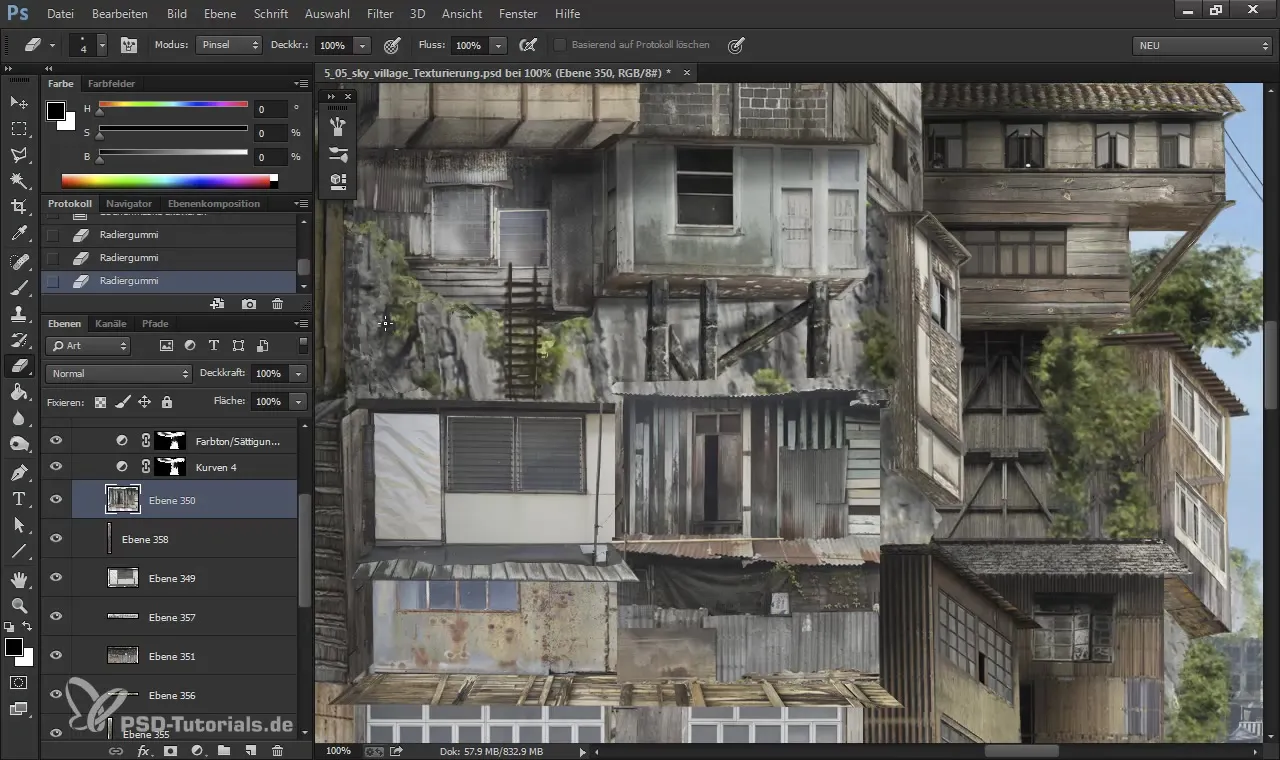
Task: Select the Paint Bucket tool
Action: (x=19, y=392)
